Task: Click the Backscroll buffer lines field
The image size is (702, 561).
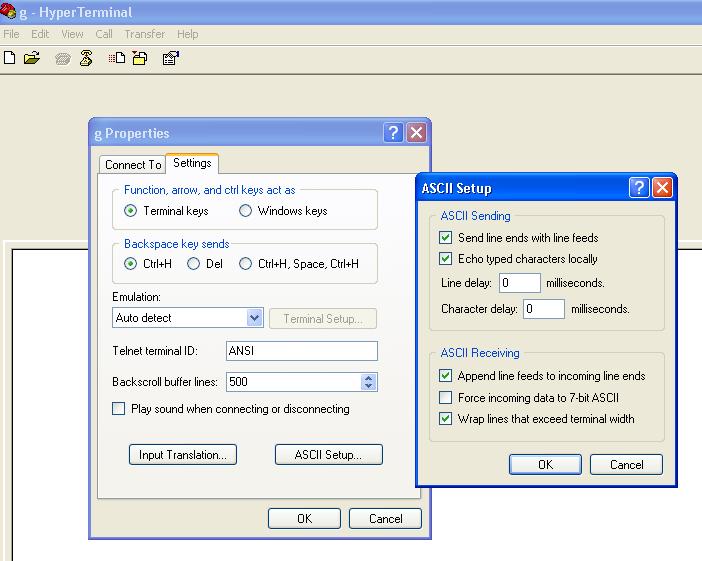Action: tap(294, 382)
